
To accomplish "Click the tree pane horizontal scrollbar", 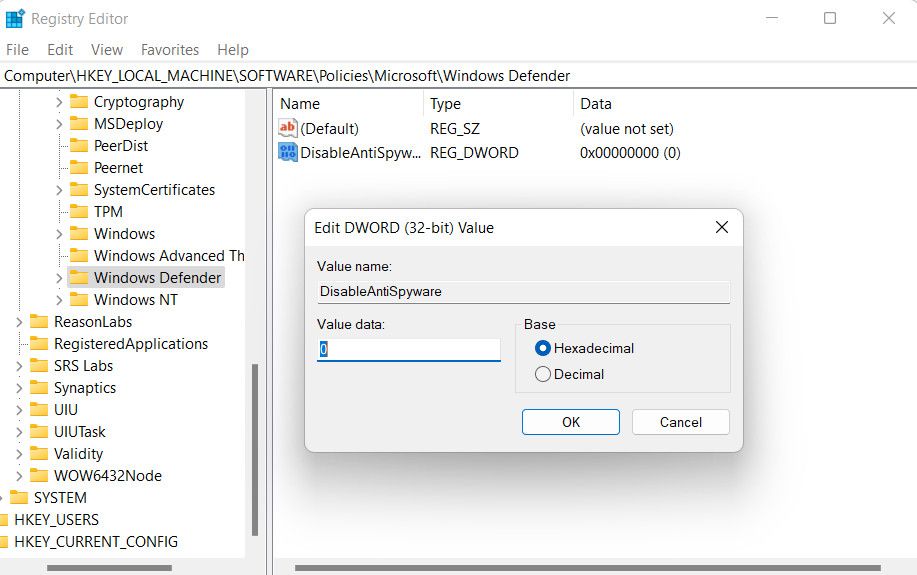I will [x=109, y=567].
